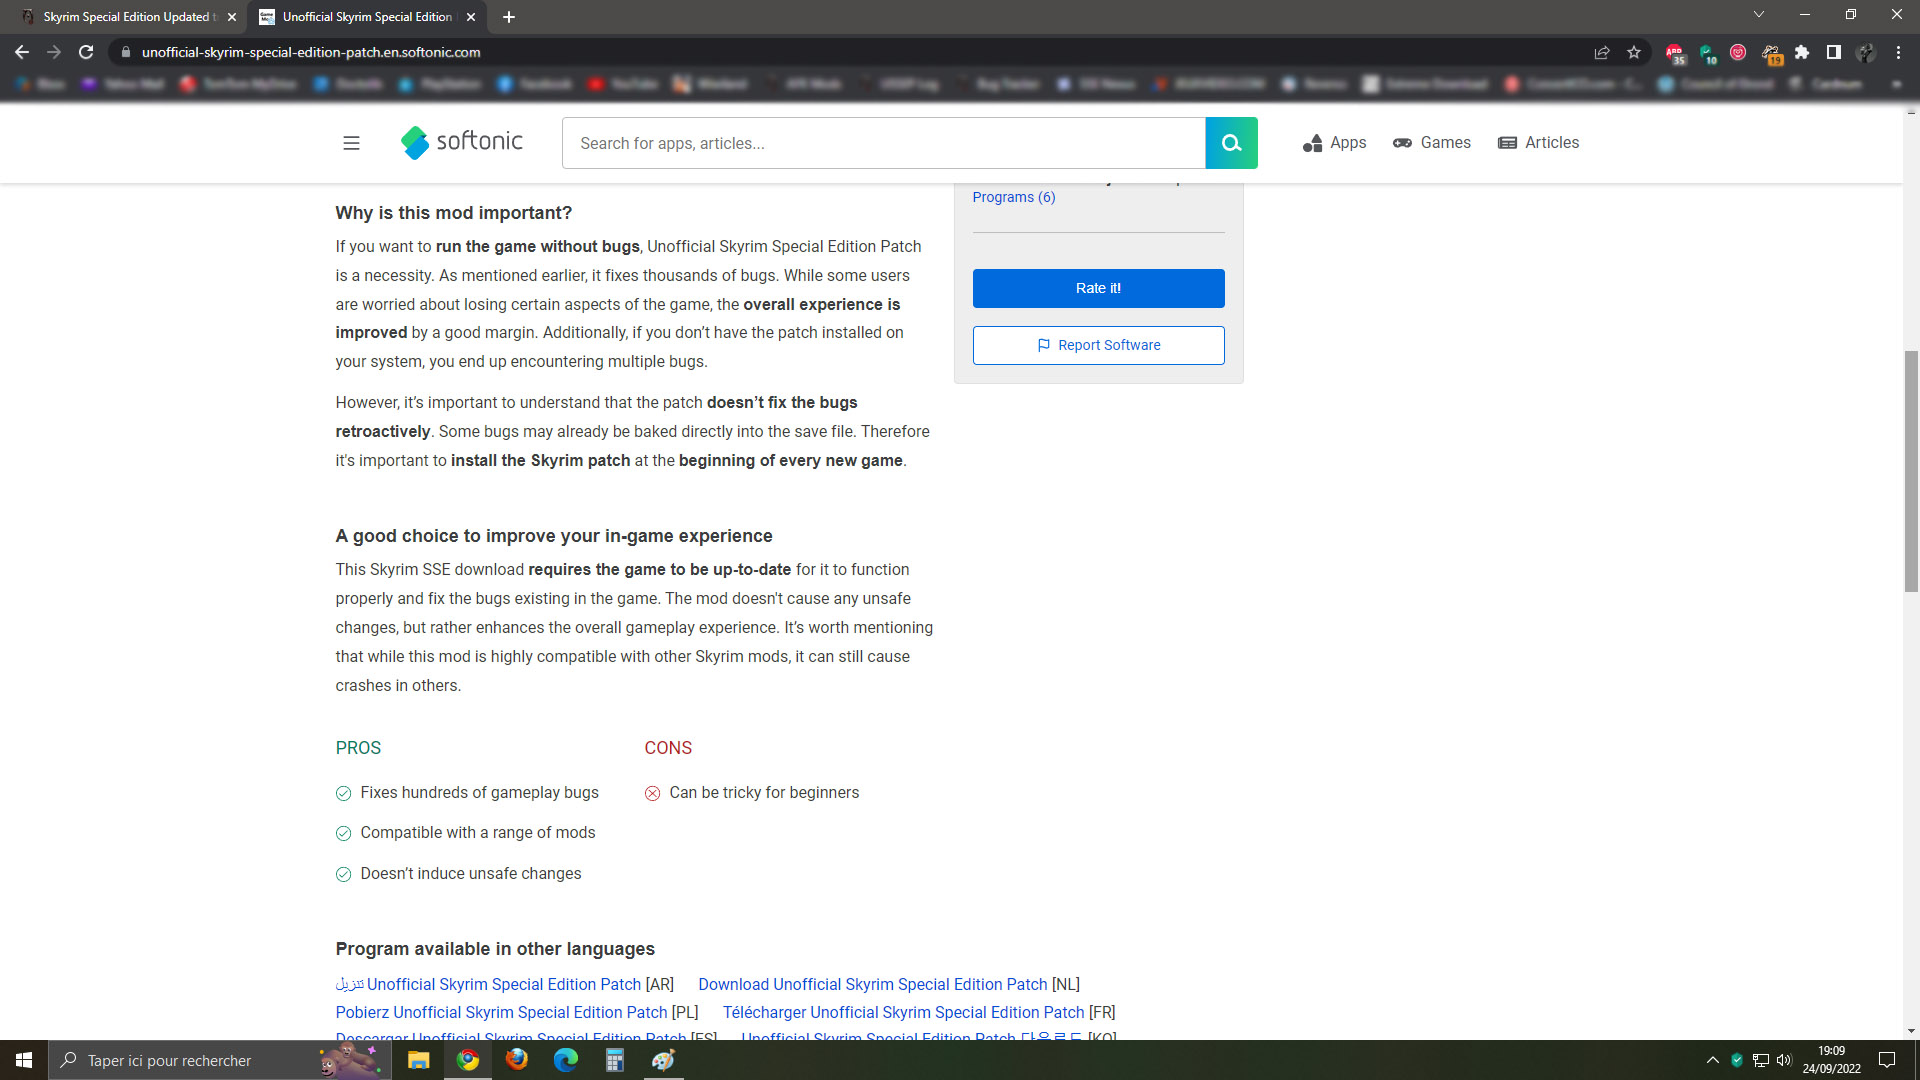The image size is (1920, 1080).
Task: Close the Unofficial Skyrim Special Edition tab
Action: pyautogui.click(x=471, y=17)
